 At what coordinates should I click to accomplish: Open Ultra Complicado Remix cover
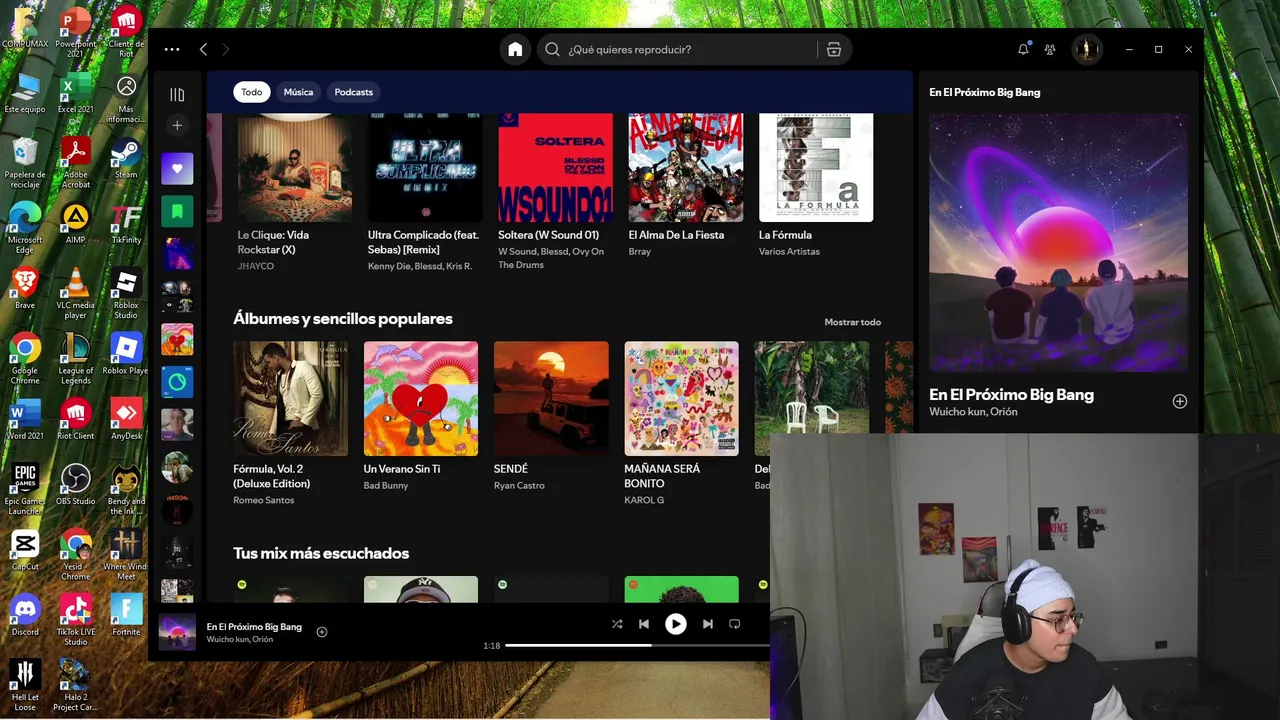click(x=425, y=167)
